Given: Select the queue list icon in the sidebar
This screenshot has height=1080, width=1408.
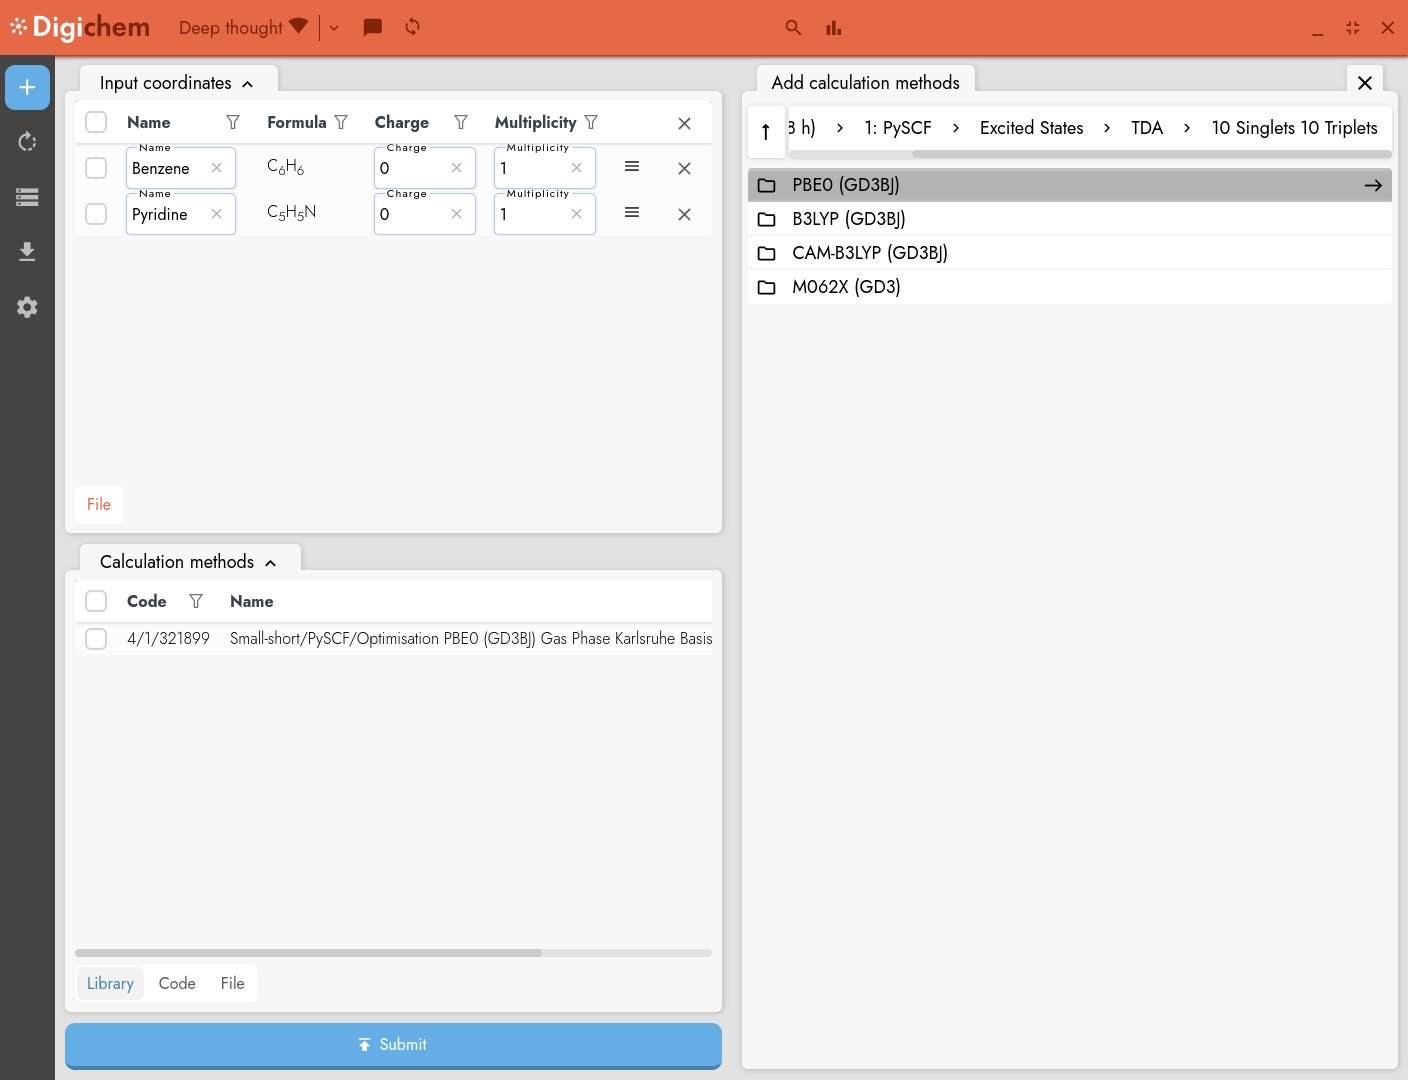Looking at the screenshot, I should [27, 197].
